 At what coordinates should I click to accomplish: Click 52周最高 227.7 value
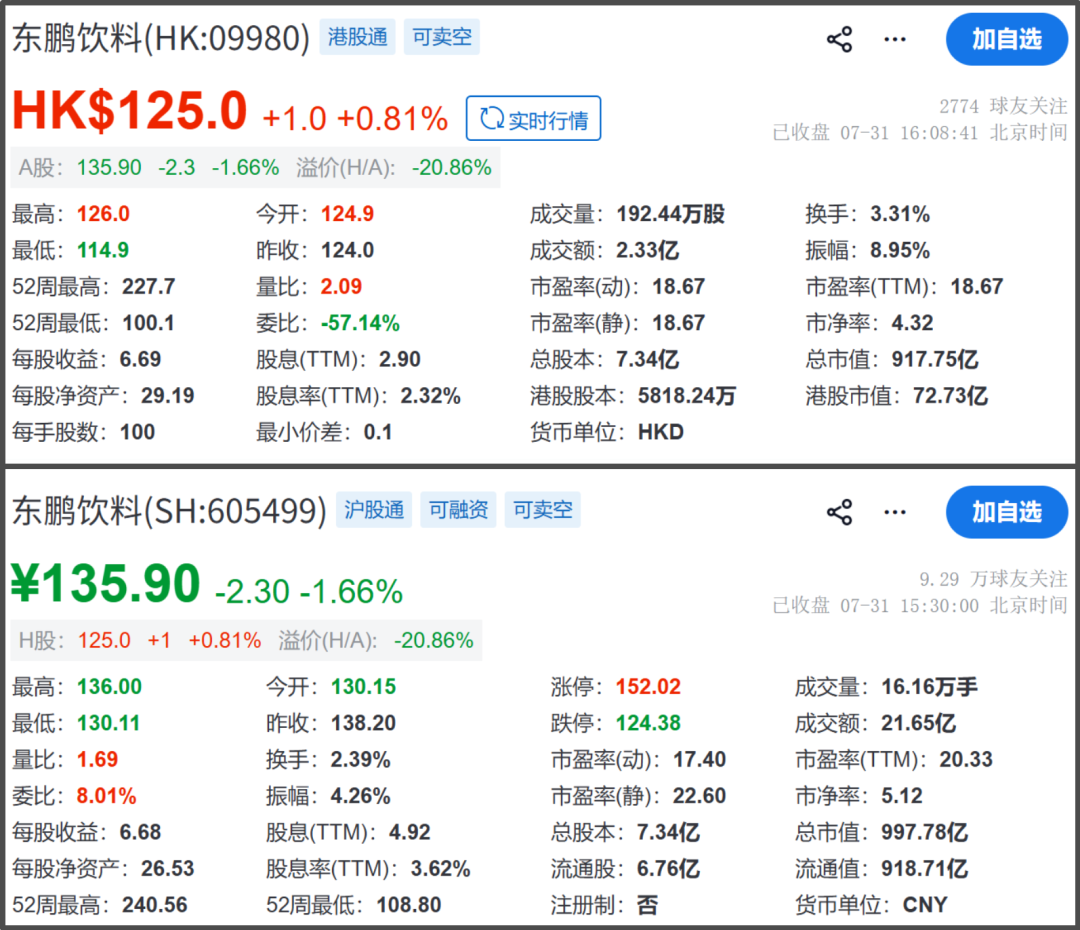pos(149,287)
